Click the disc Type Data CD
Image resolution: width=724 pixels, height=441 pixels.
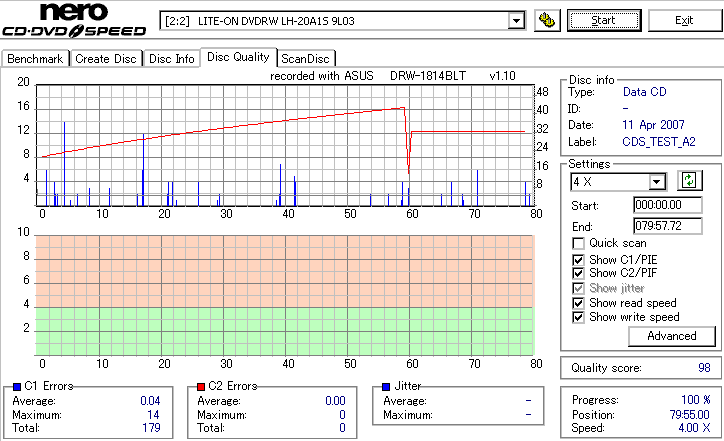645,92
